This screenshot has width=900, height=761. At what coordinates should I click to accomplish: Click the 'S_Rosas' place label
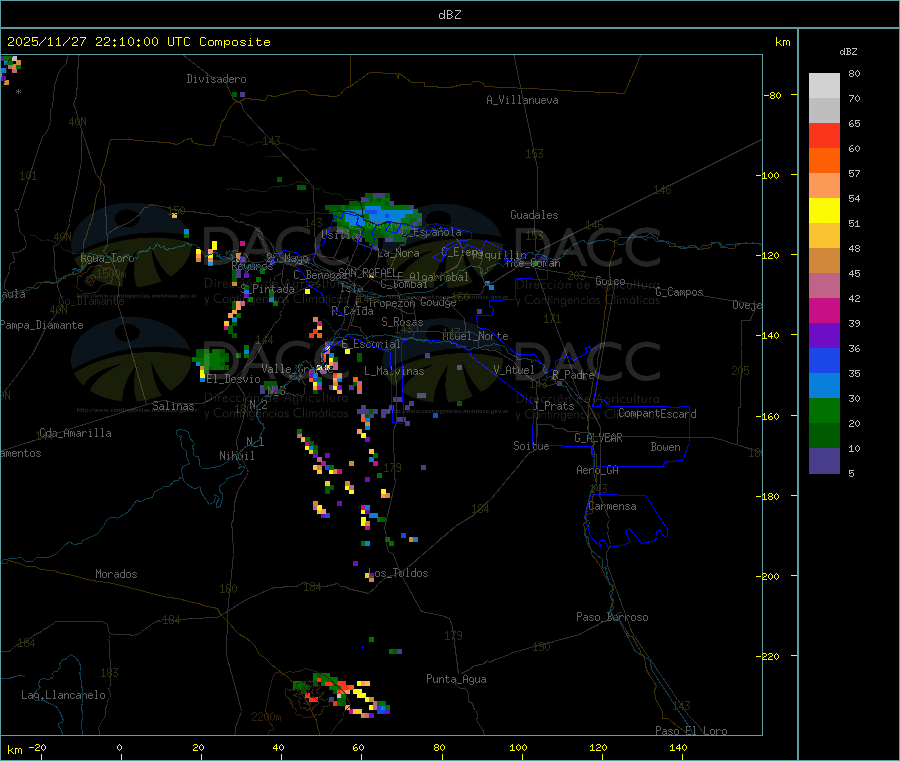(x=402, y=322)
